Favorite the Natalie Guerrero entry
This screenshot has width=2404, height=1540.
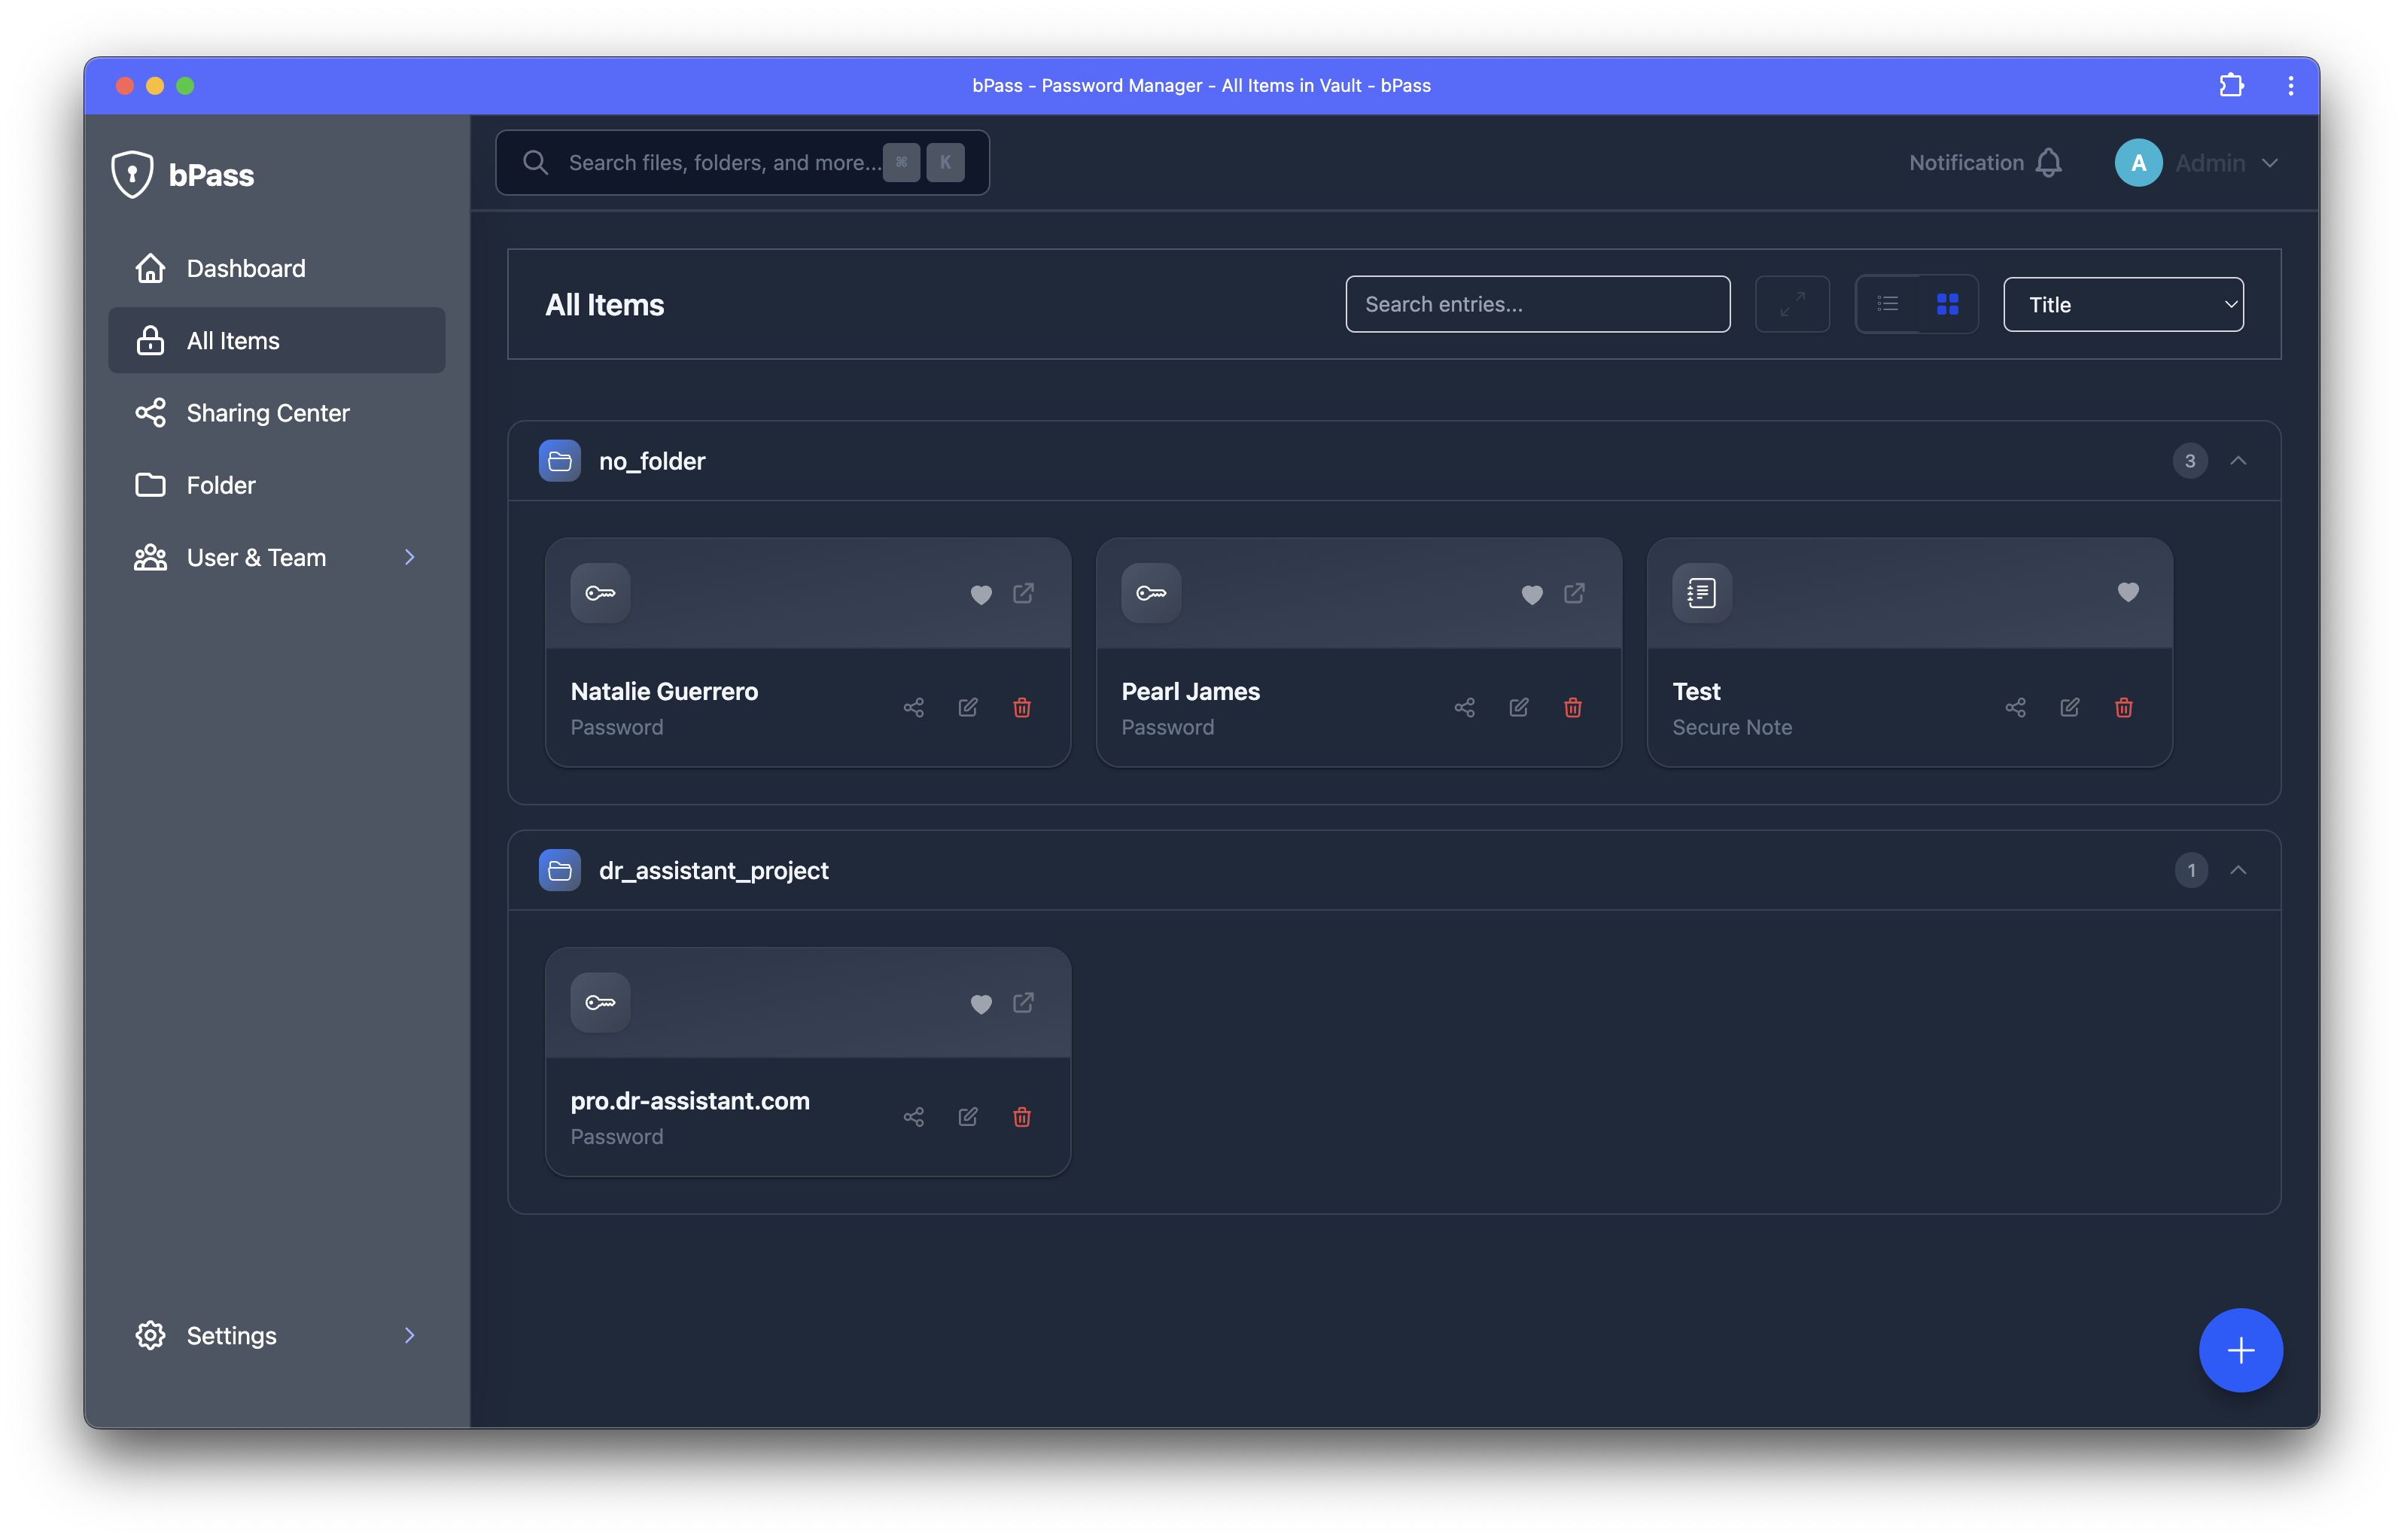tap(981, 594)
